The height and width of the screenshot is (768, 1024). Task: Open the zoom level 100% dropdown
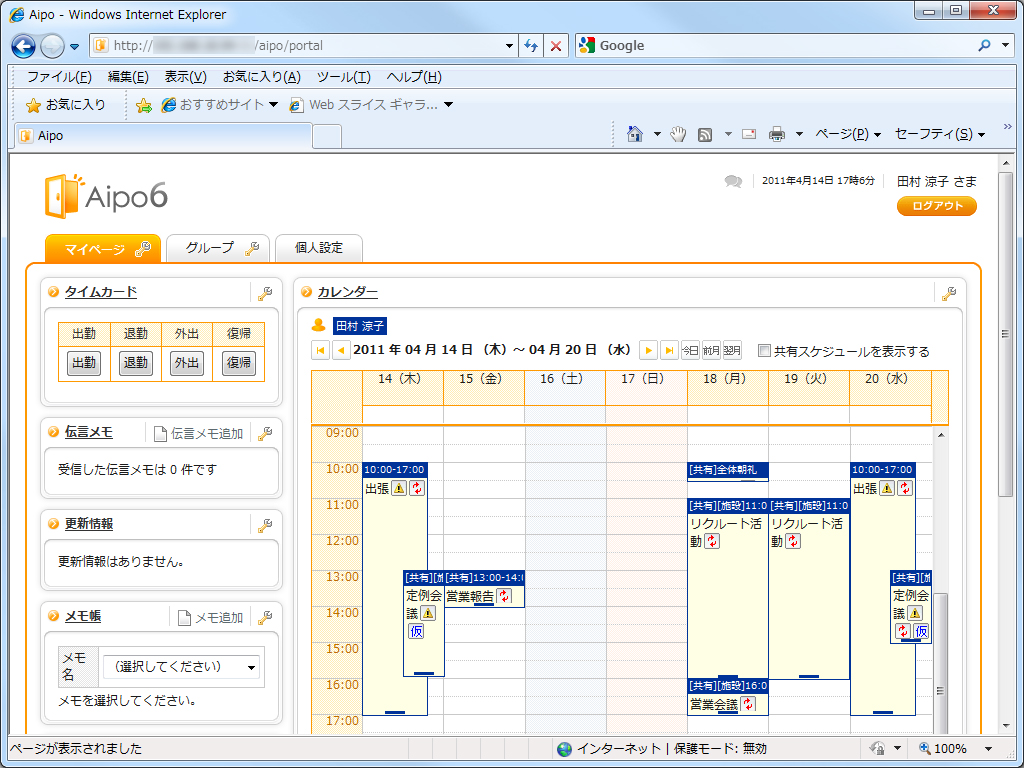click(989, 748)
